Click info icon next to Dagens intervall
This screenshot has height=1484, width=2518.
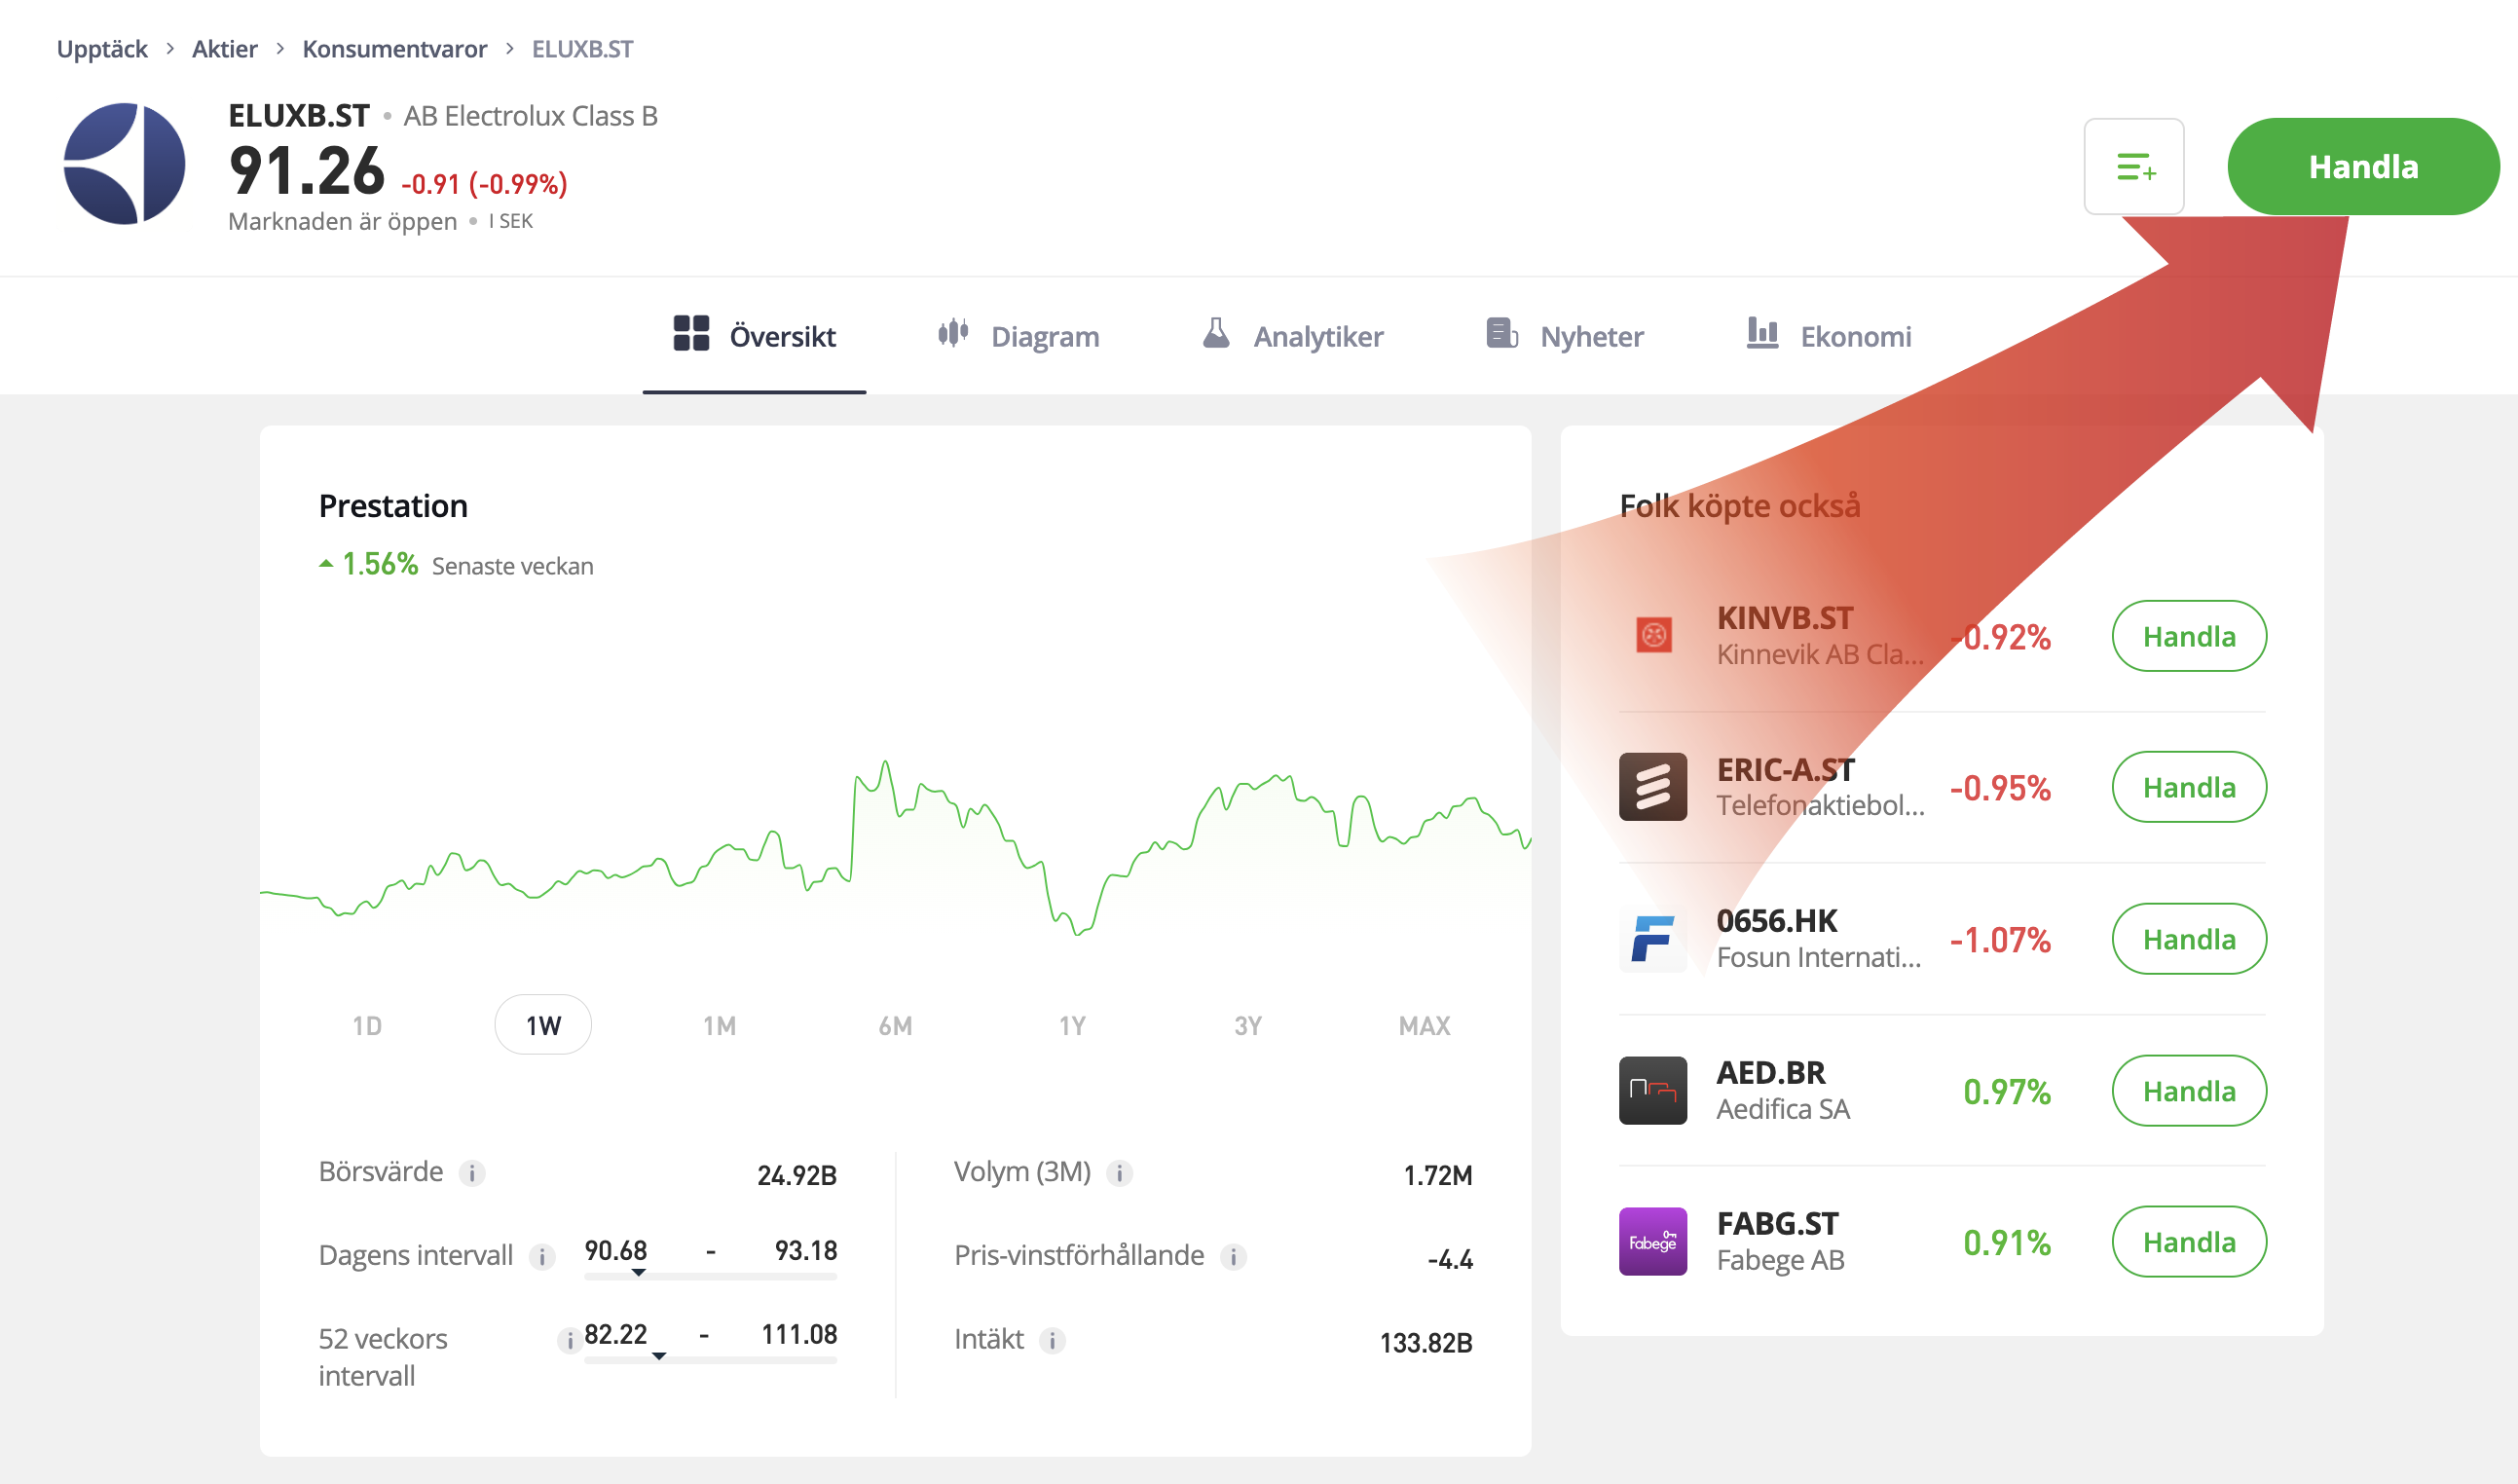tap(542, 1257)
